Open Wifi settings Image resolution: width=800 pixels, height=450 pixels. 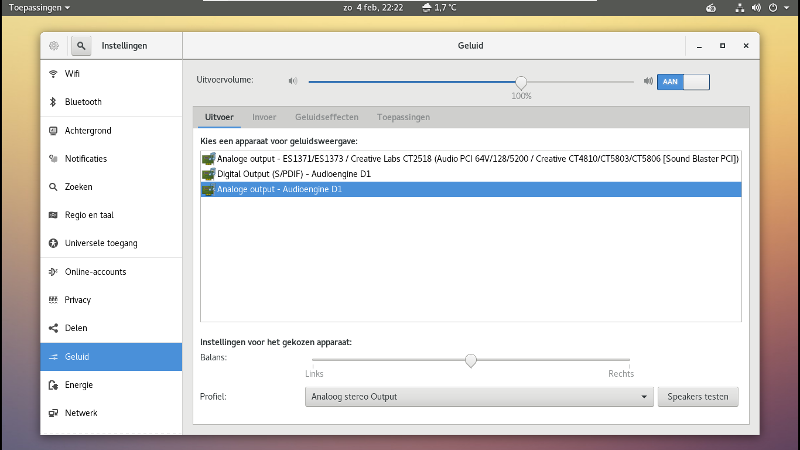(x=111, y=74)
